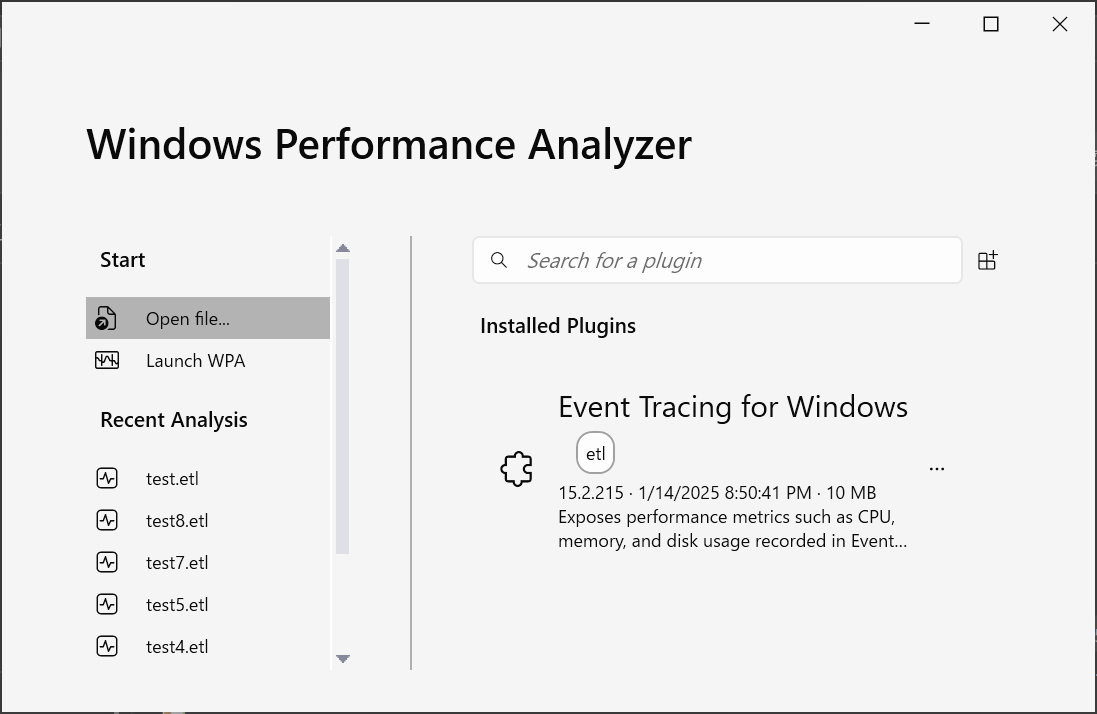This screenshot has width=1097, height=714.
Task: Click the puzzle-piece plugin icon
Action: [516, 468]
